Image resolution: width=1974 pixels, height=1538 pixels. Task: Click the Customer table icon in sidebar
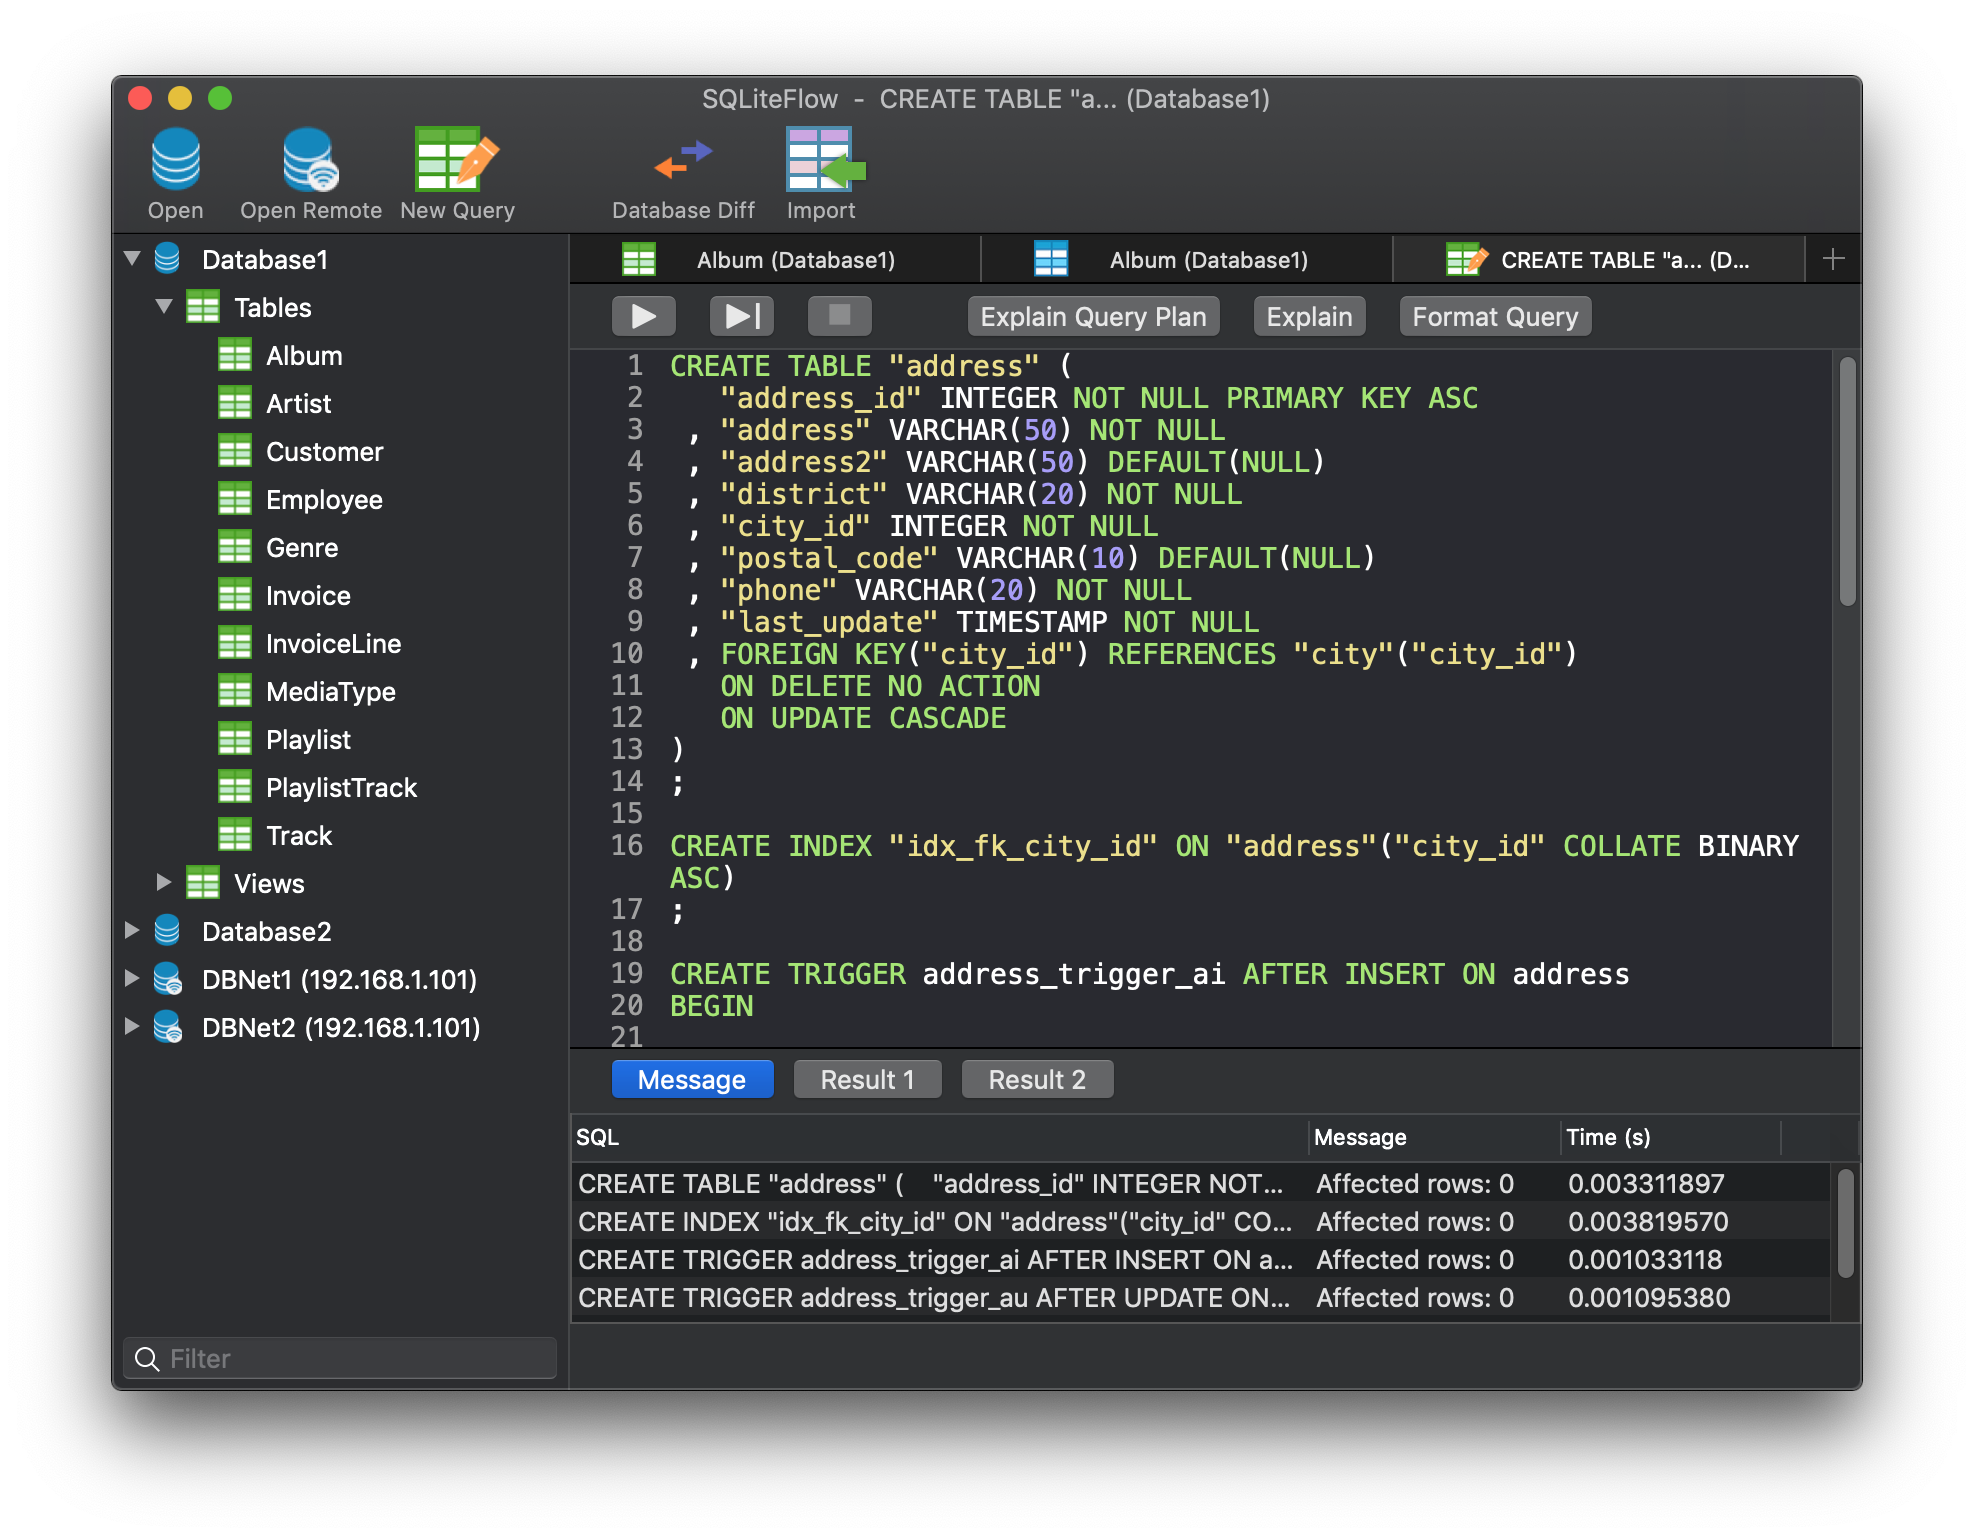tap(235, 452)
